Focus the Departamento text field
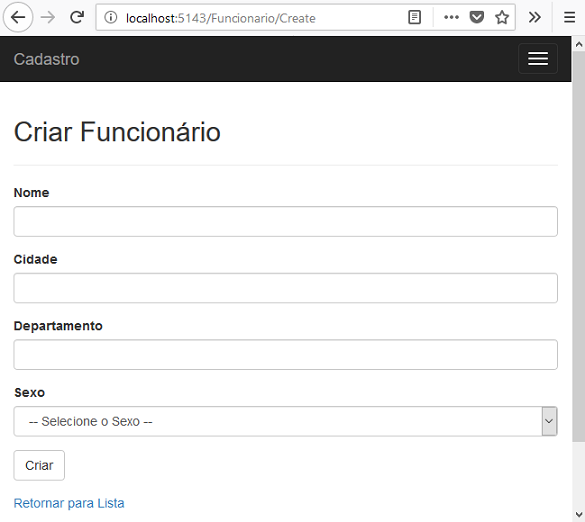 click(285, 354)
